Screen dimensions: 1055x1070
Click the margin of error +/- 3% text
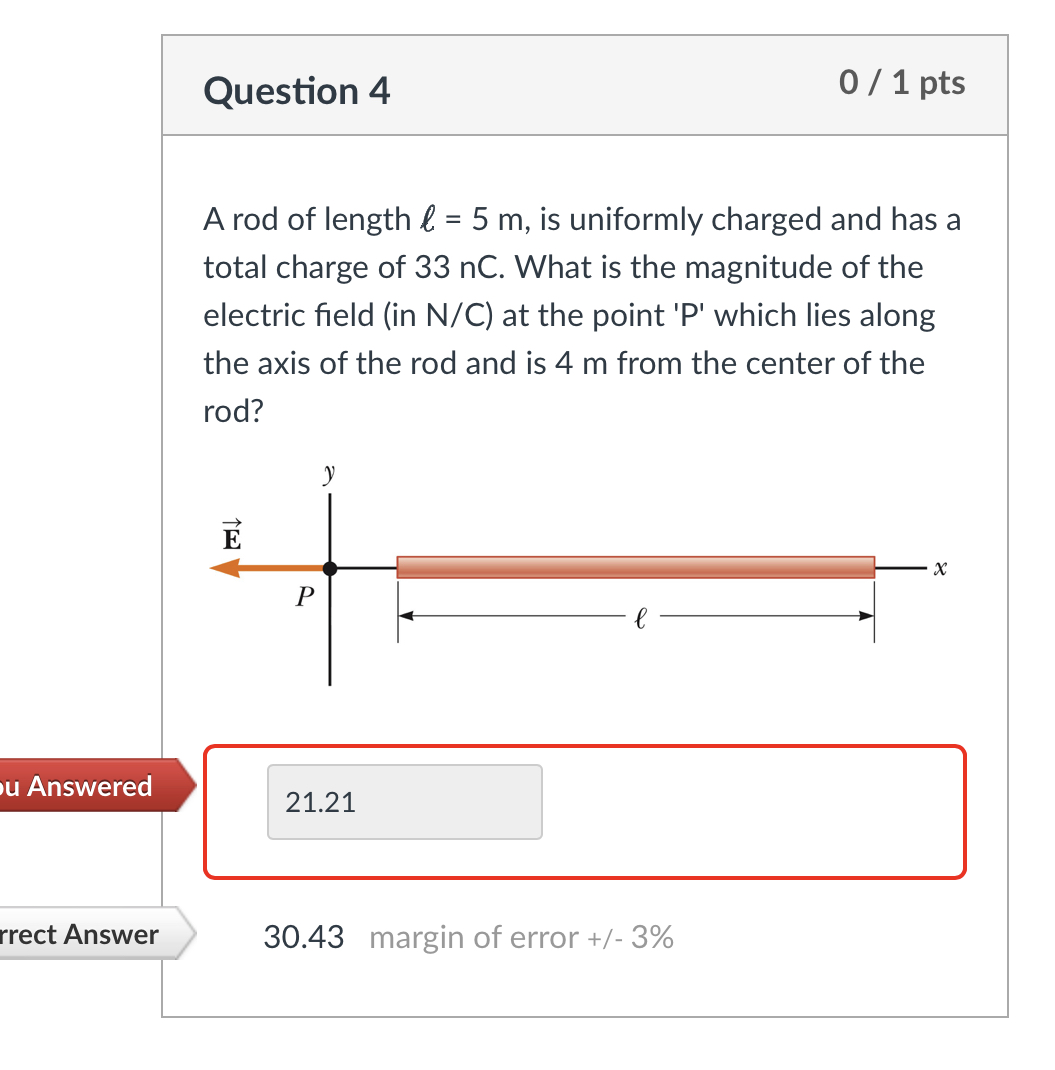tap(523, 938)
